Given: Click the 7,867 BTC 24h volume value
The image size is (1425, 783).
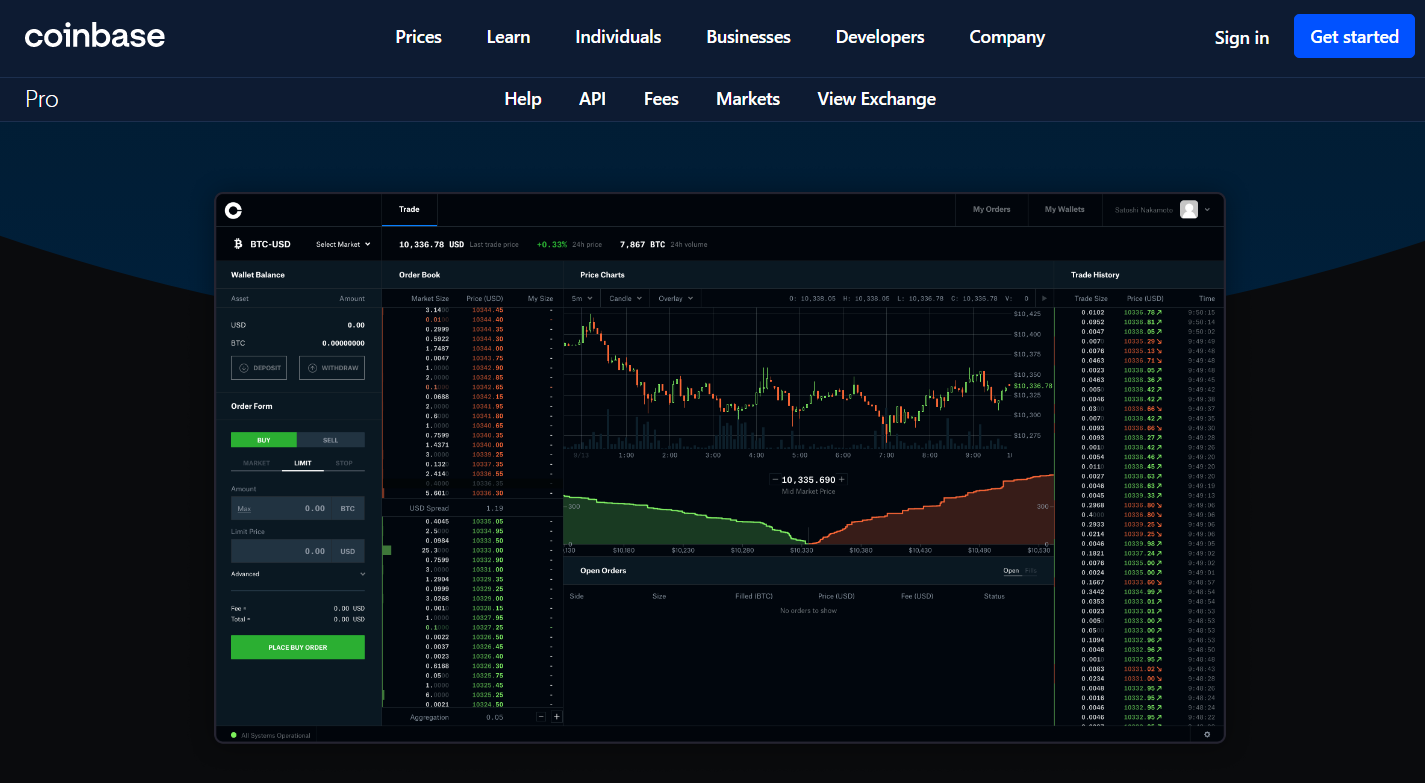Looking at the screenshot, I should [643, 244].
